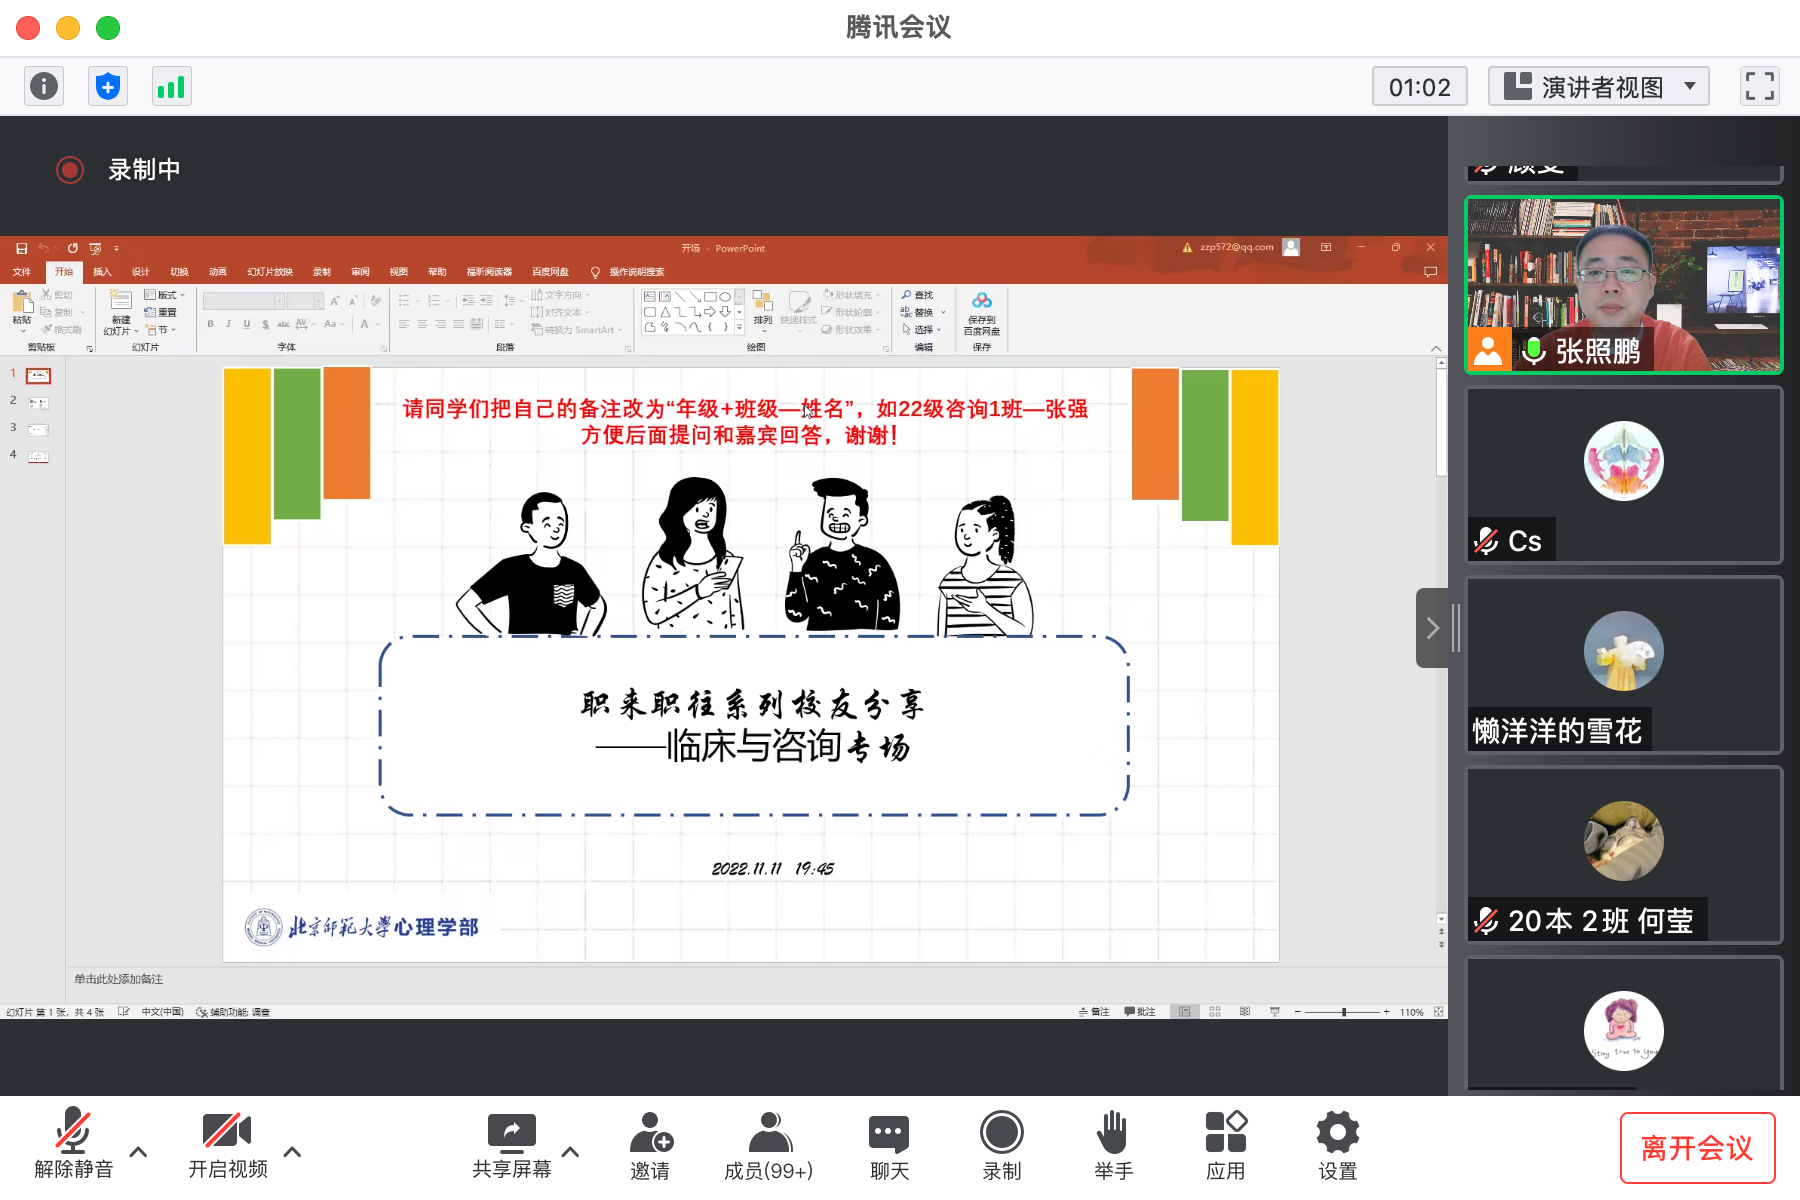The image size is (1800, 1200).
Task: Click the 录制 (record) icon in meeting toolbar
Action: coord(1001,1133)
